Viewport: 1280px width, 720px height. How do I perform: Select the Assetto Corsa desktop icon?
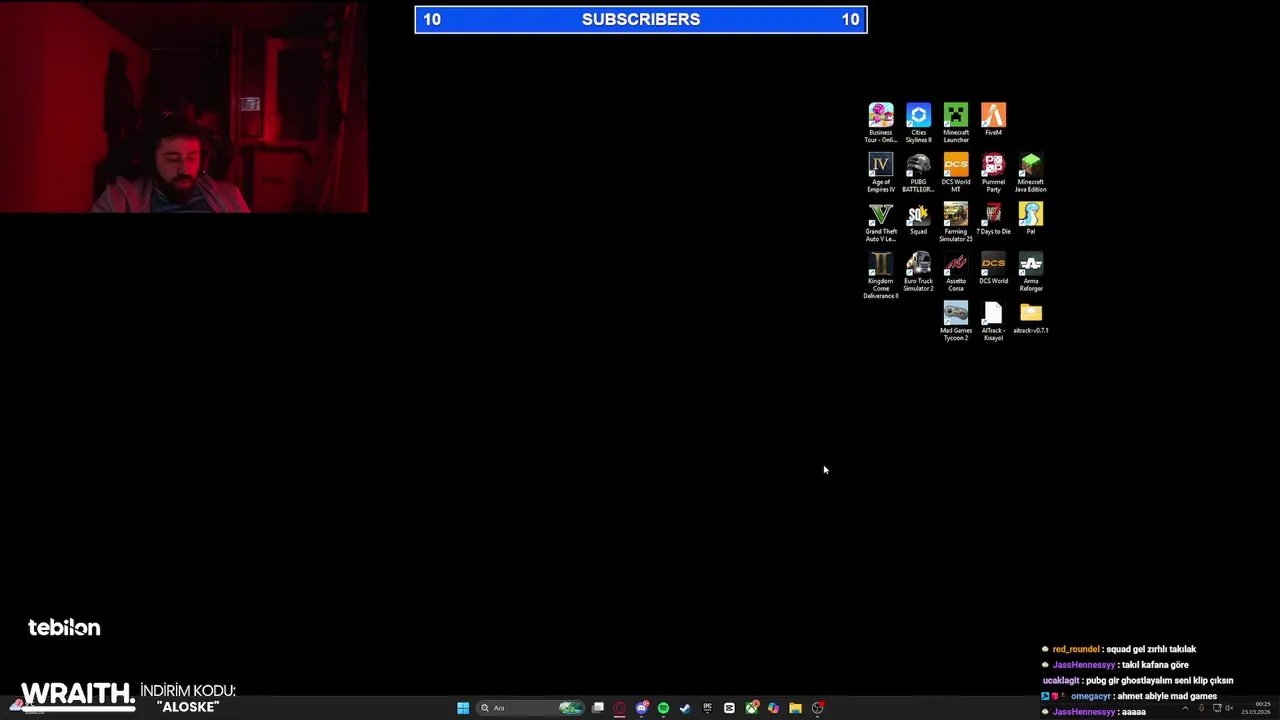pyautogui.click(x=956, y=271)
